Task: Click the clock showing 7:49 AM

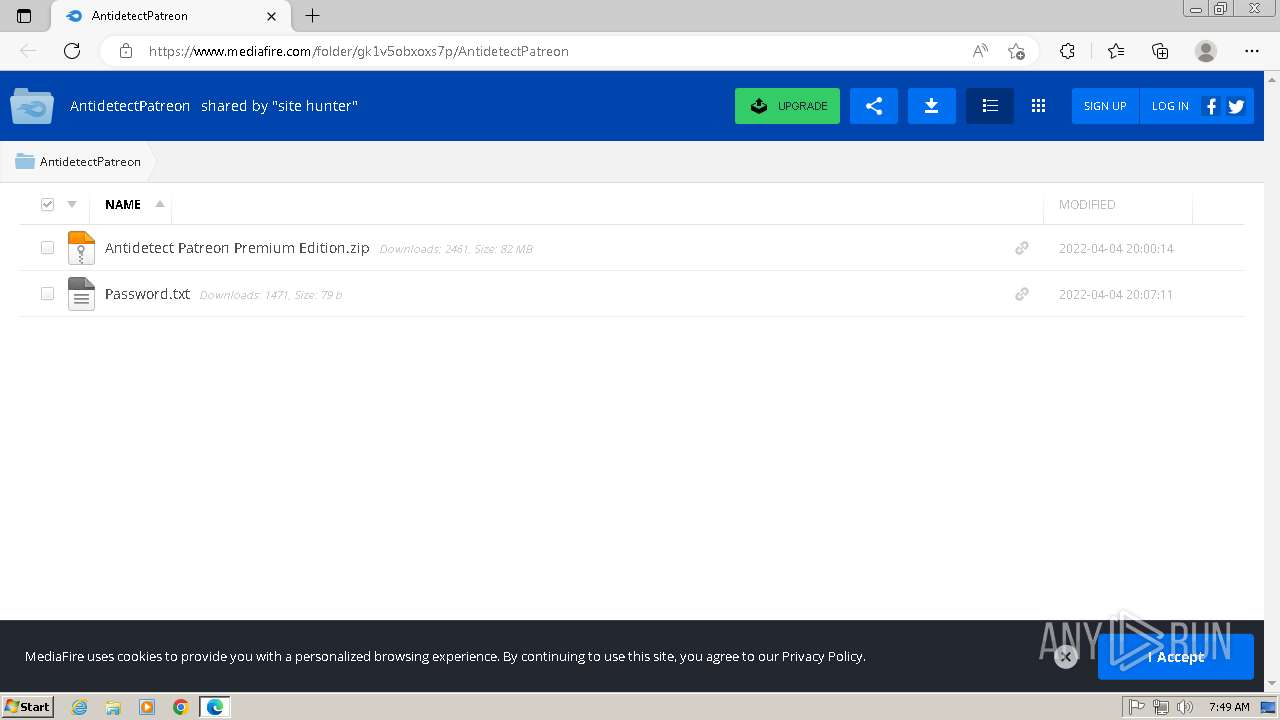Action: (x=1229, y=707)
